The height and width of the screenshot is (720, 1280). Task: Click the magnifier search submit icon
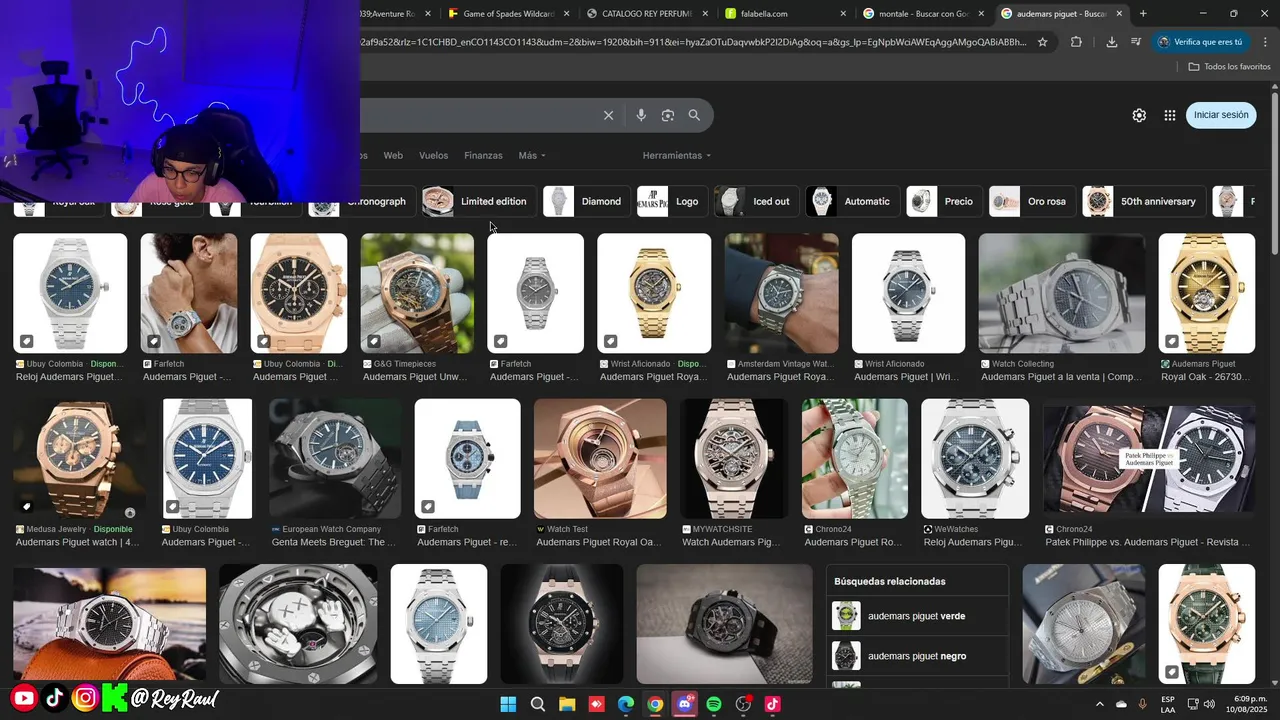click(694, 115)
